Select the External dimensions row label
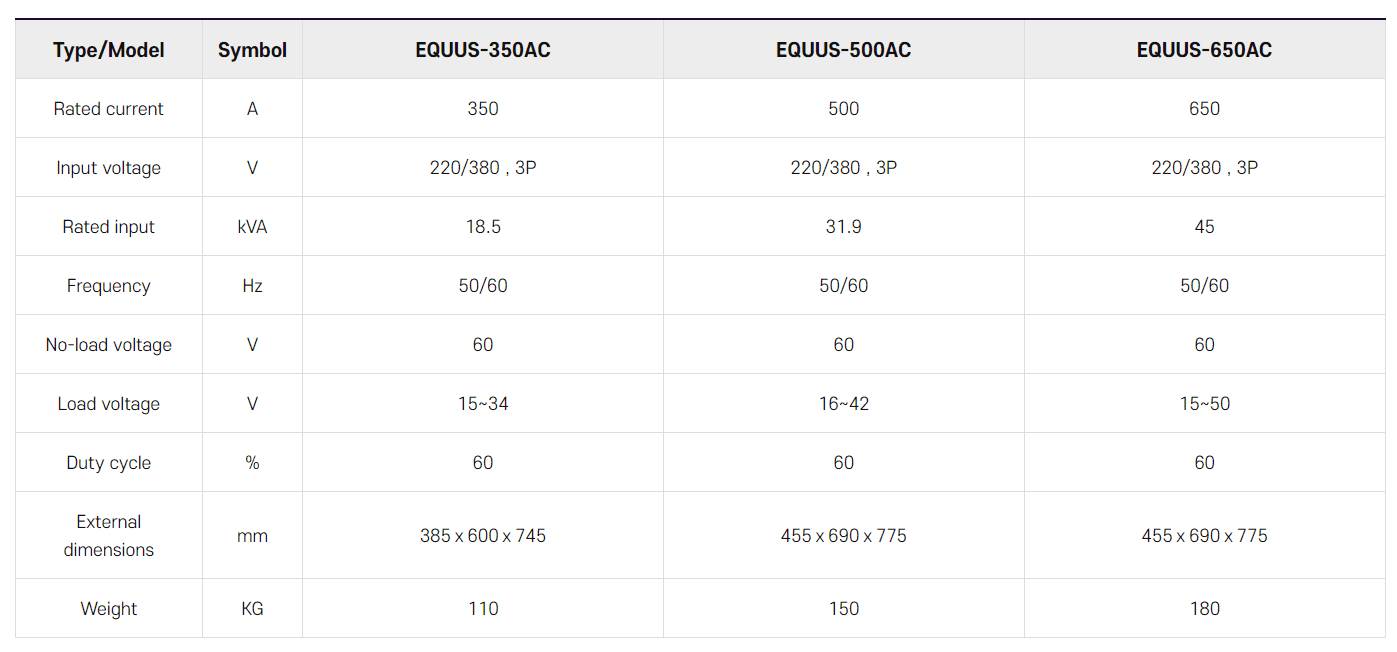The width and height of the screenshot is (1397, 652). (x=109, y=536)
